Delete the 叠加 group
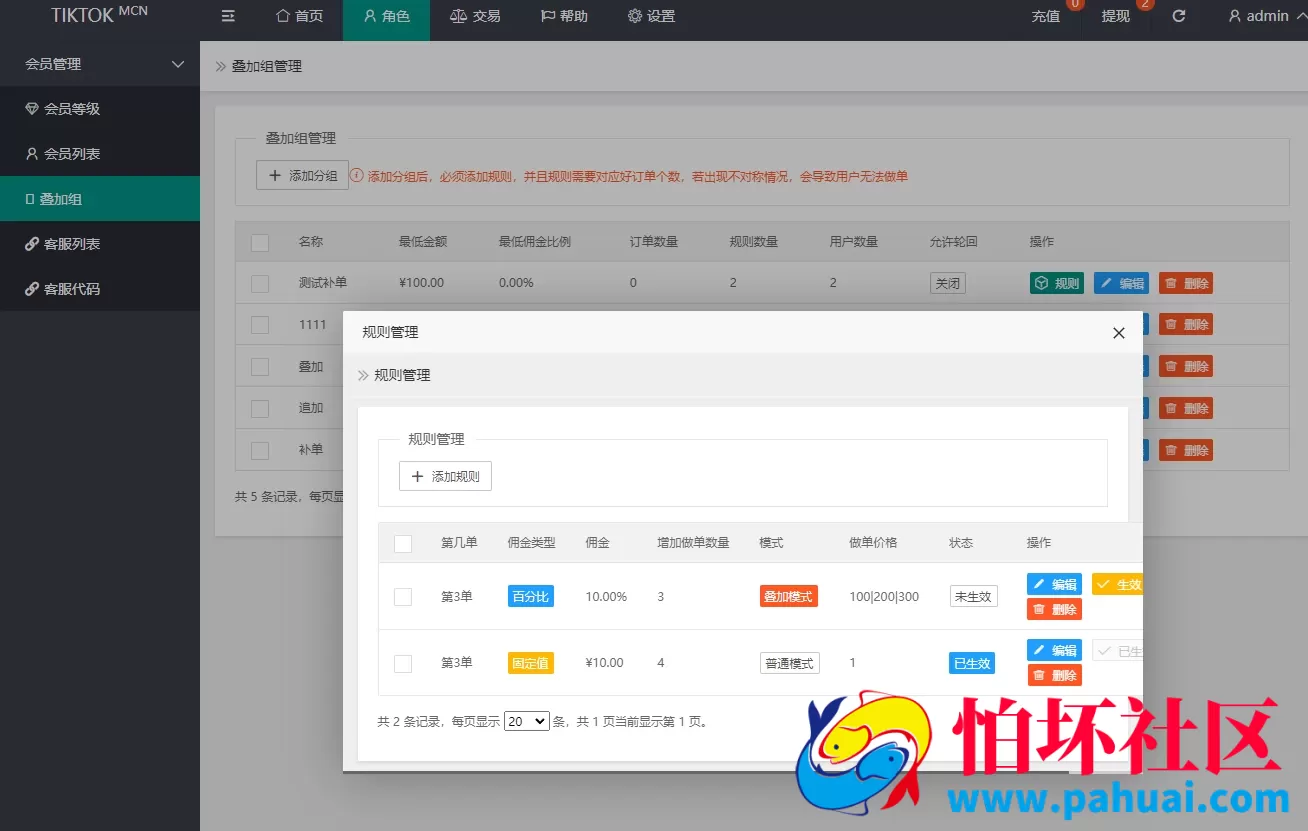The width and height of the screenshot is (1308, 831). click(x=1186, y=366)
